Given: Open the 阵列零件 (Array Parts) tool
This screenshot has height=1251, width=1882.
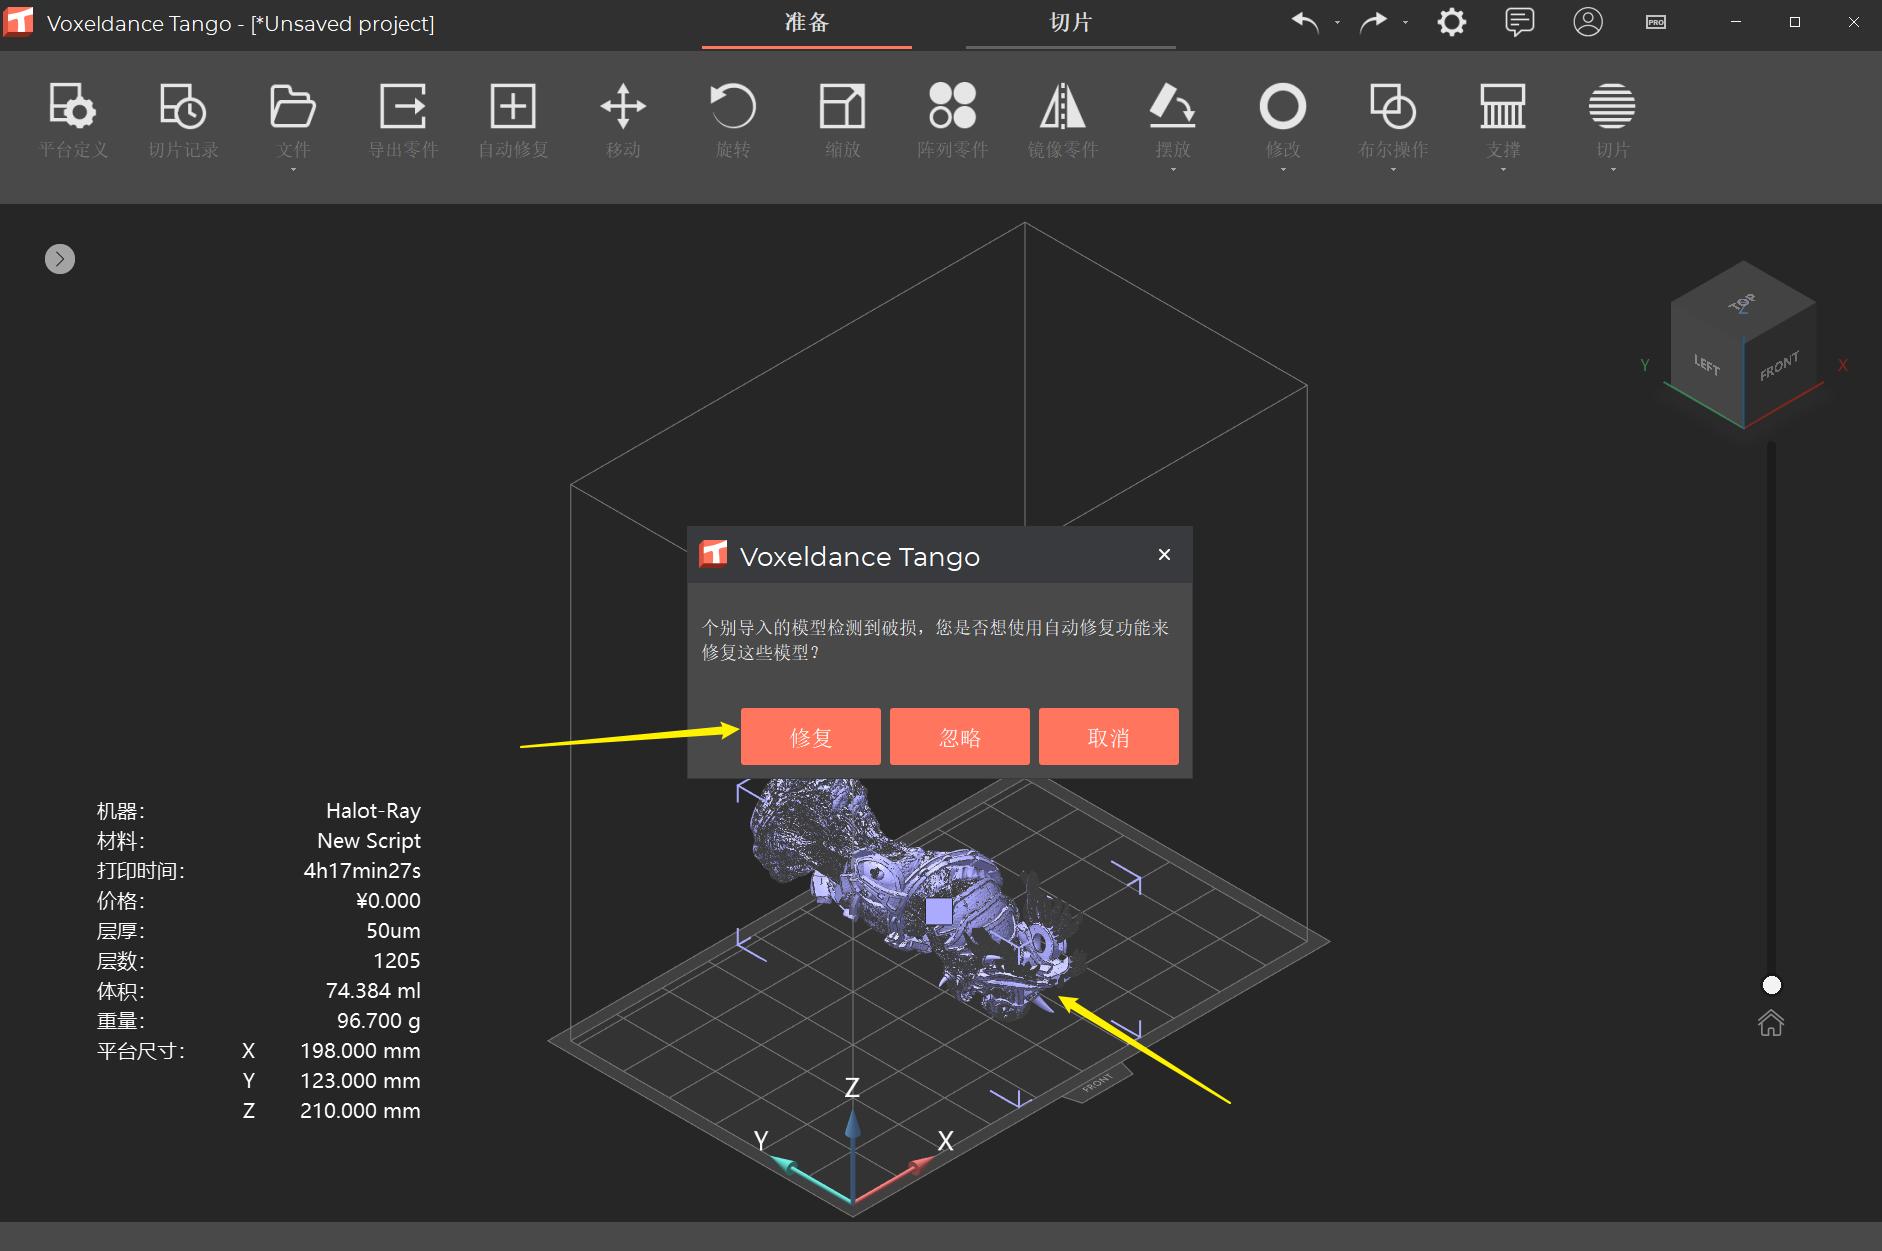Looking at the screenshot, I should click(951, 120).
